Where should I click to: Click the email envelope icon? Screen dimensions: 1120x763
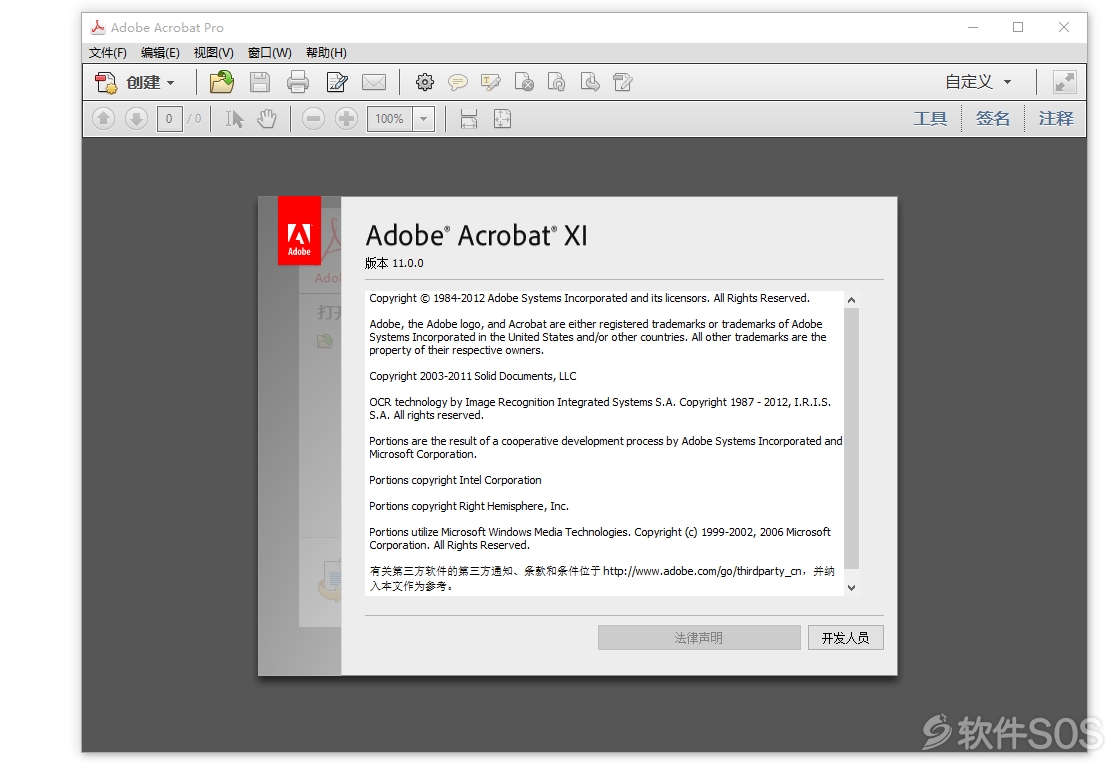374,82
